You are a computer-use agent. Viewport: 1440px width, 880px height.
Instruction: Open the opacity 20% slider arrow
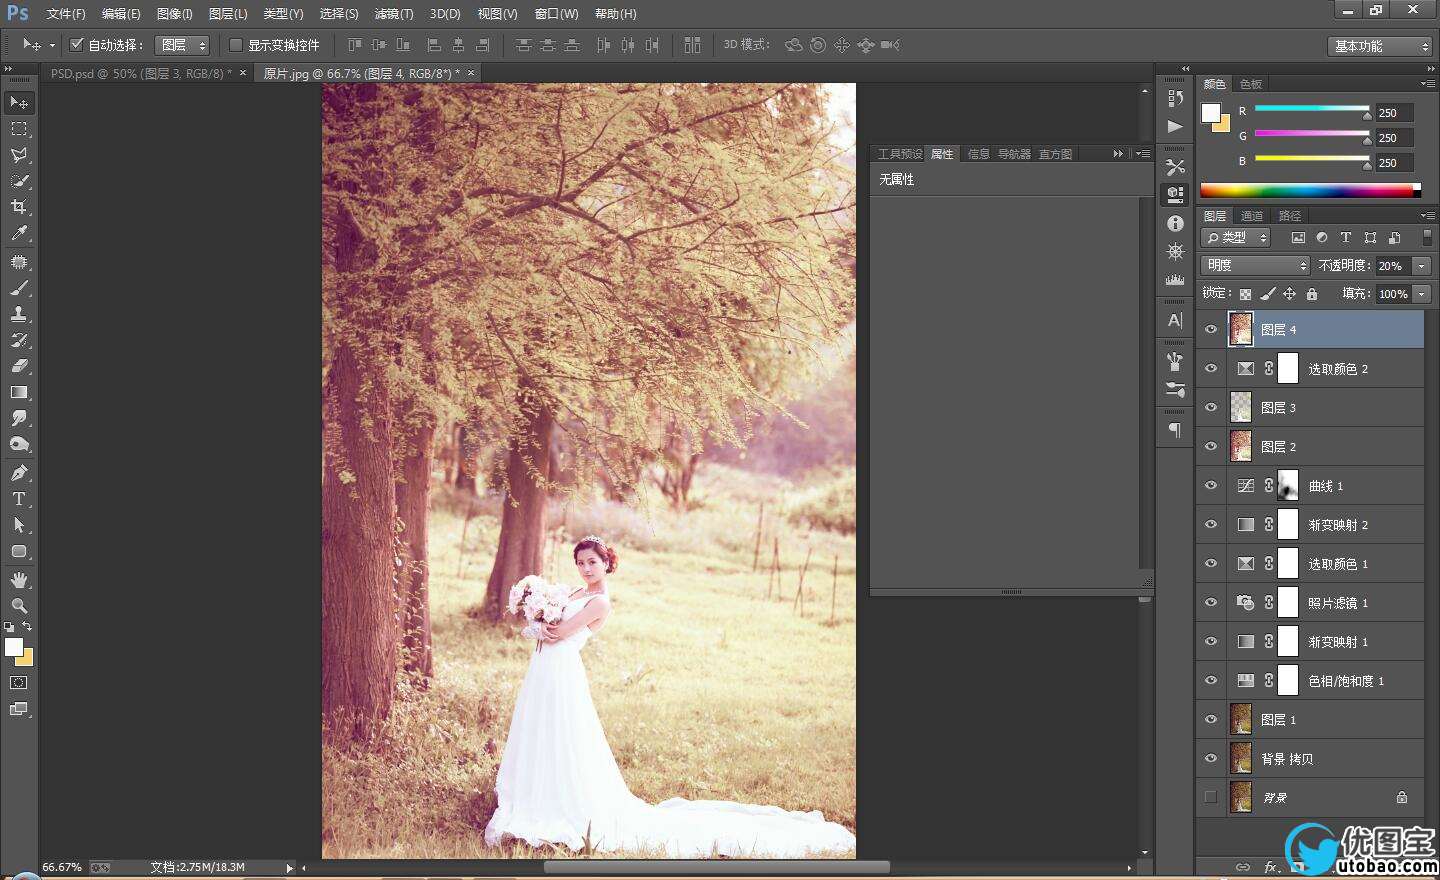[x=1422, y=266]
